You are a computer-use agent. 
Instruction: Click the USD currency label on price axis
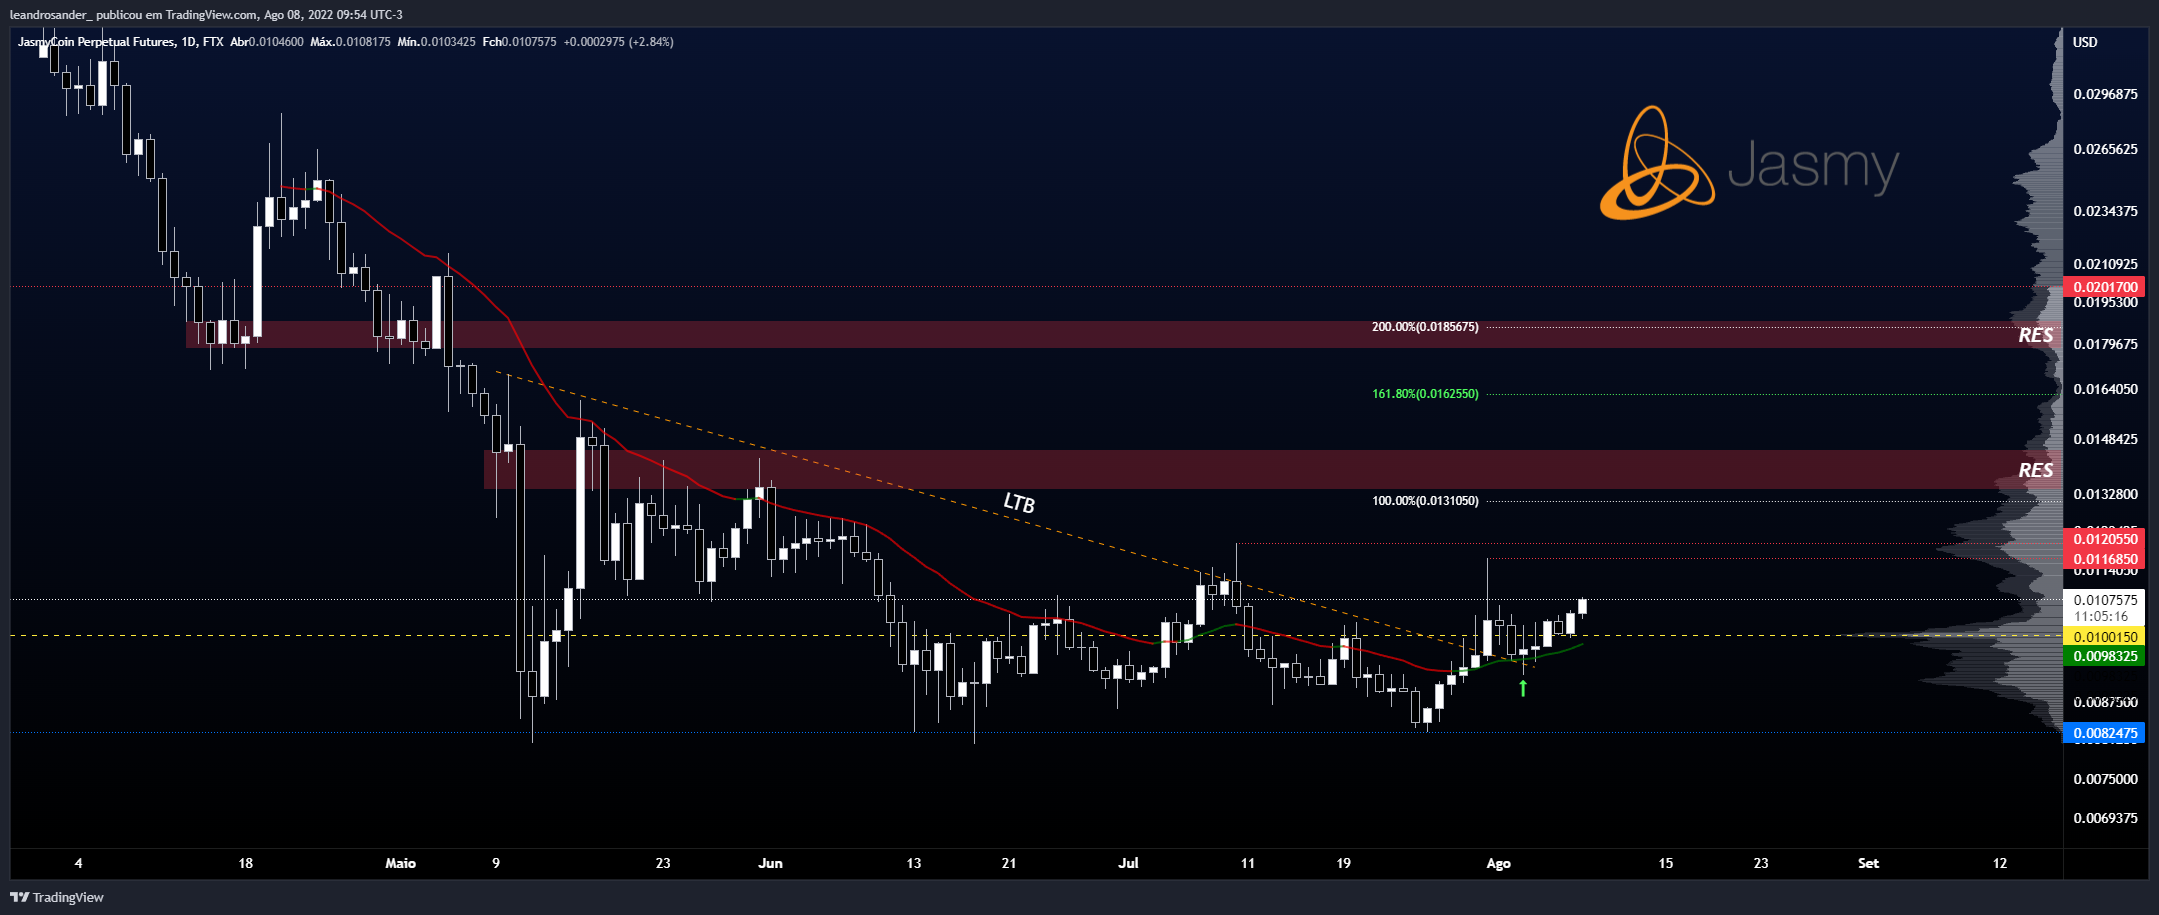pyautogui.click(x=2085, y=42)
